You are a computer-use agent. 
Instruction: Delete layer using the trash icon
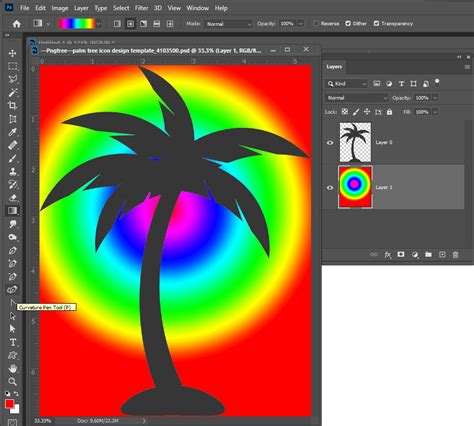click(455, 255)
